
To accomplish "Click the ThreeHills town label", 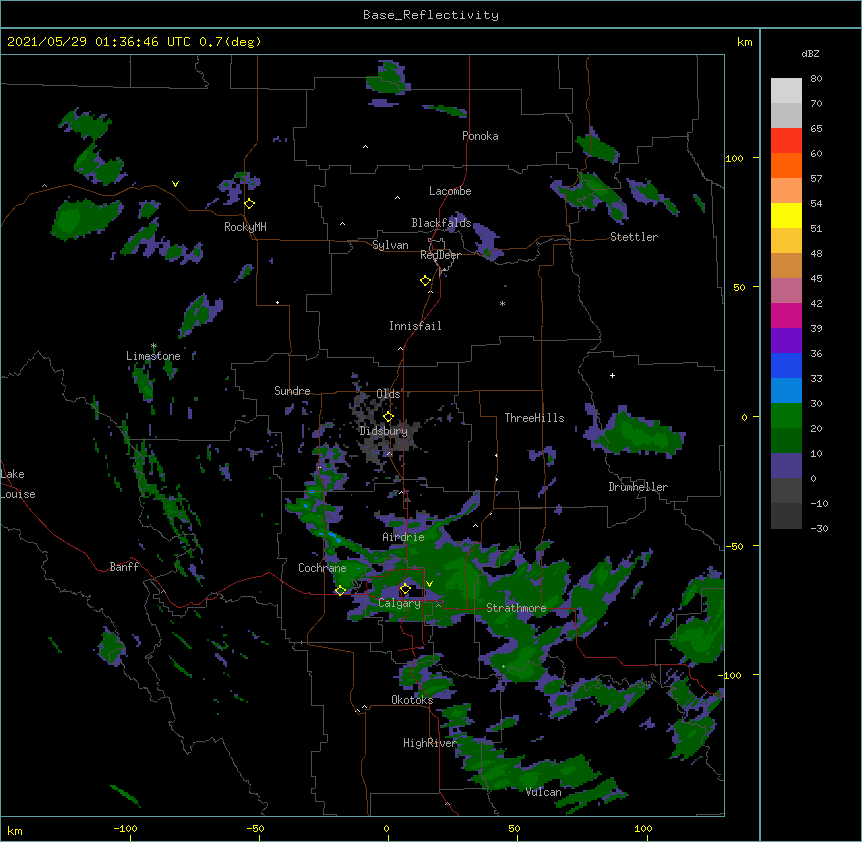I will click(x=534, y=418).
